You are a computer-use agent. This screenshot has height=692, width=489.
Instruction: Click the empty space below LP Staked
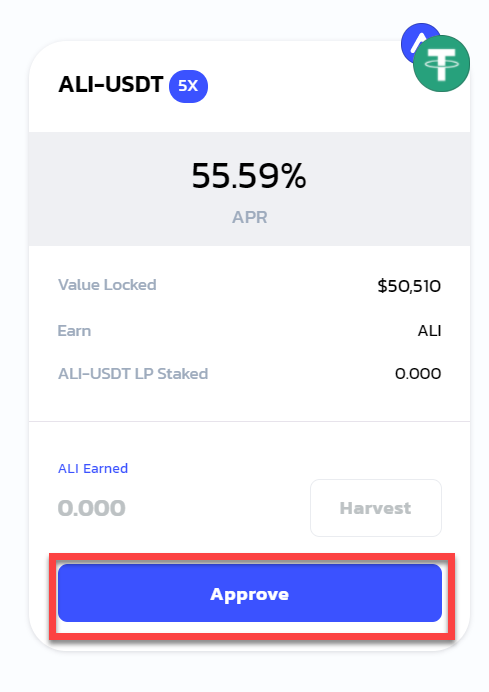[x=250, y=401]
